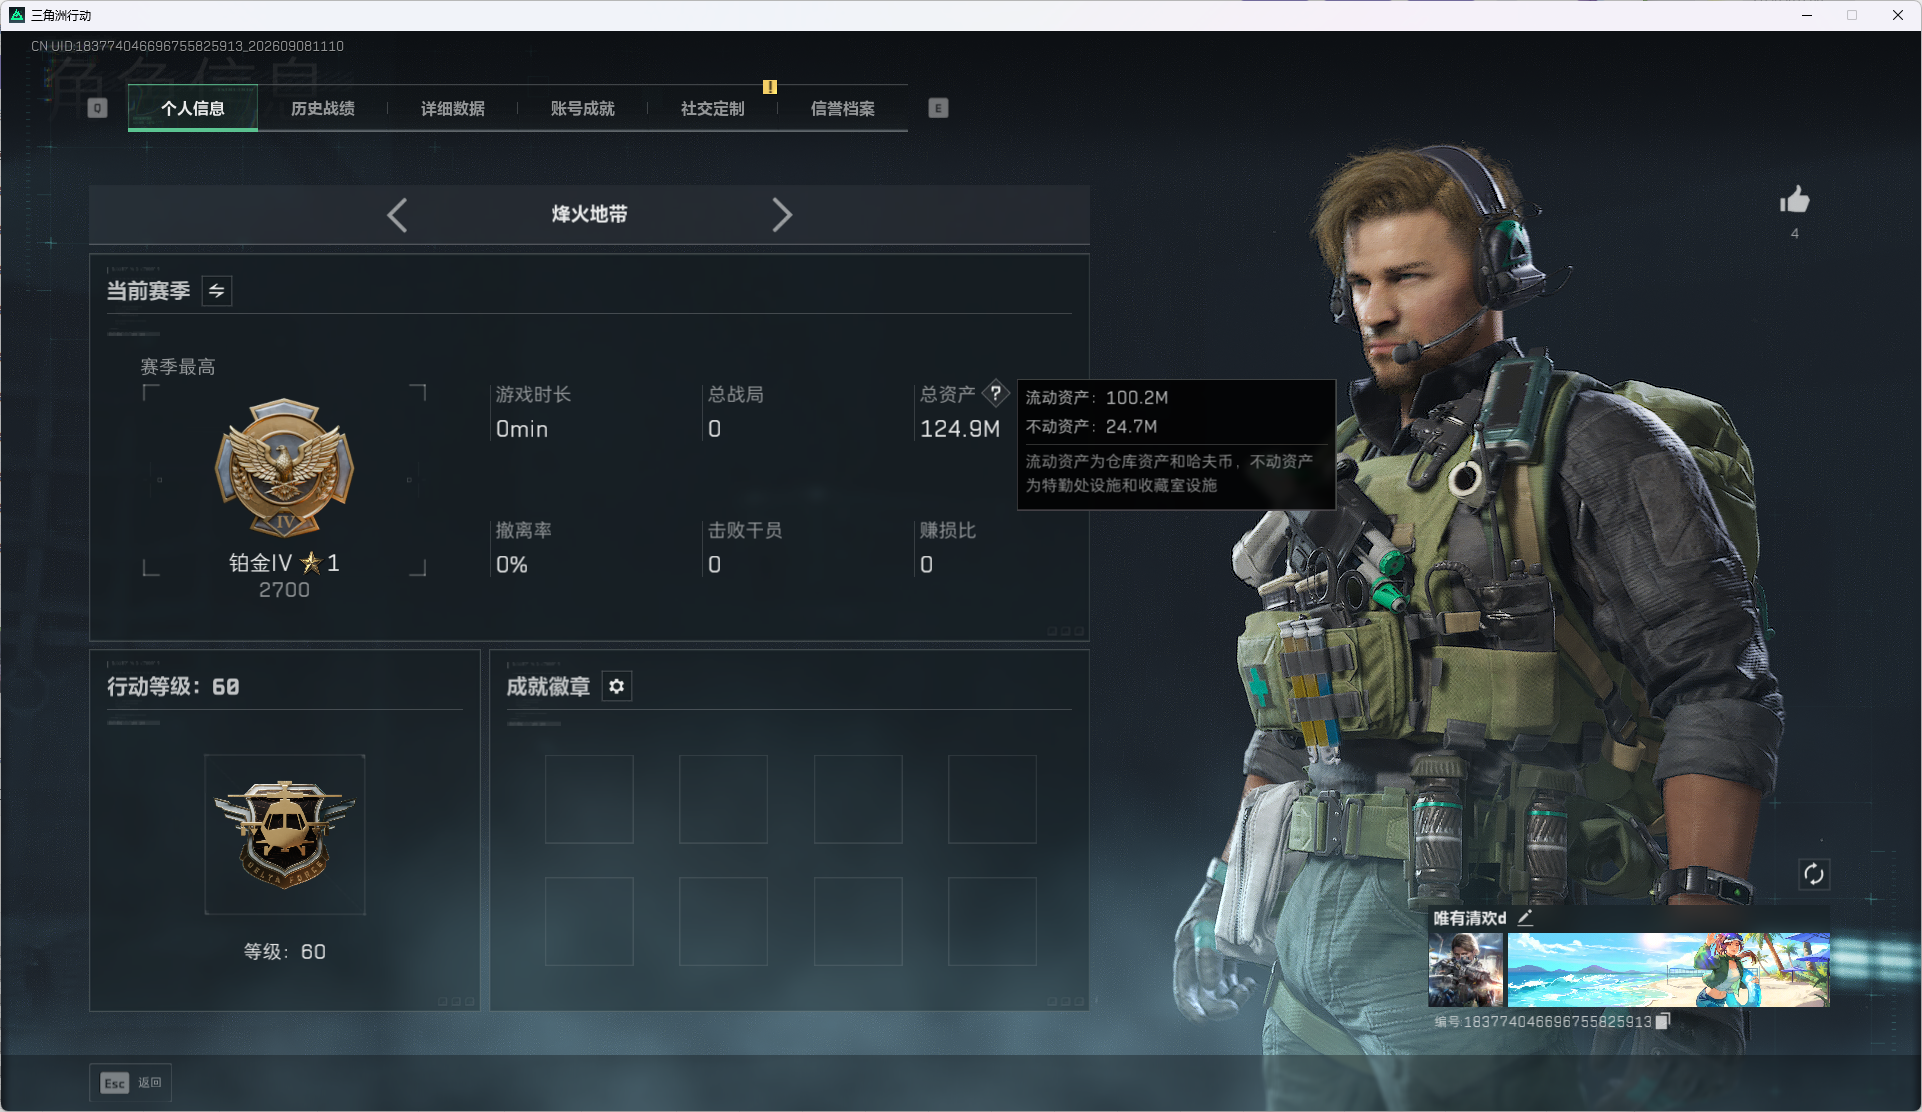Minimize the 三角洲行动 window
This screenshot has width=1922, height=1112.
coord(1807,15)
